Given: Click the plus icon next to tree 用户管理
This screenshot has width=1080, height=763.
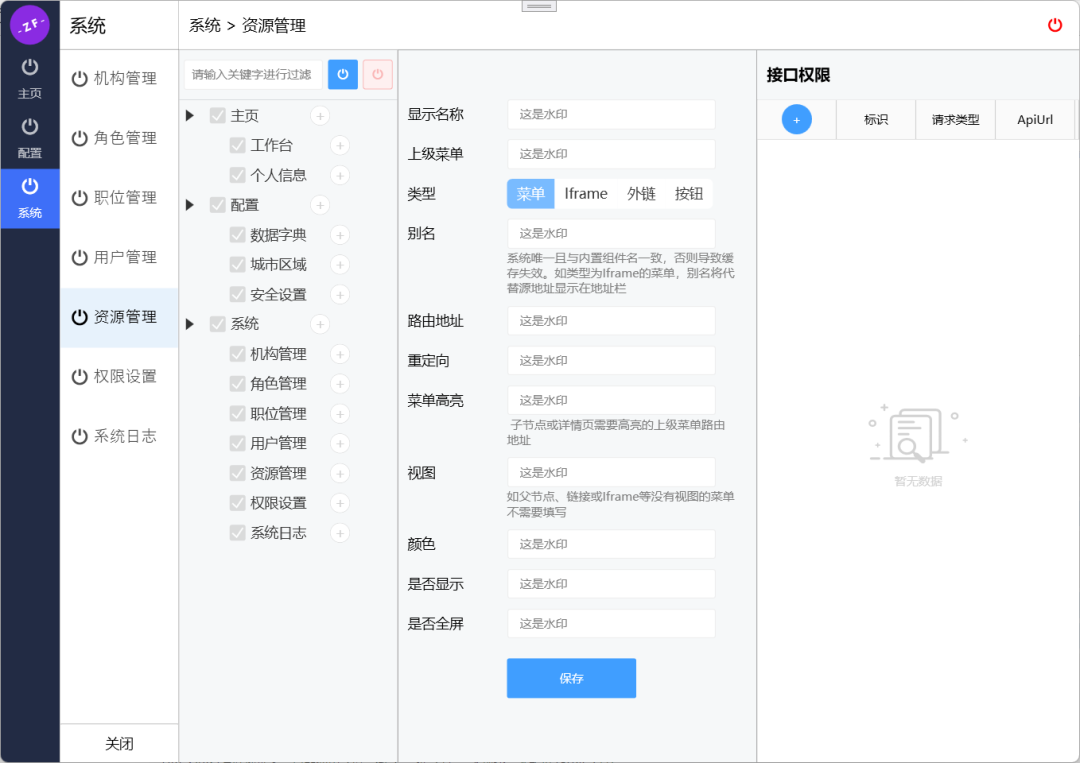Looking at the screenshot, I should coord(340,443).
